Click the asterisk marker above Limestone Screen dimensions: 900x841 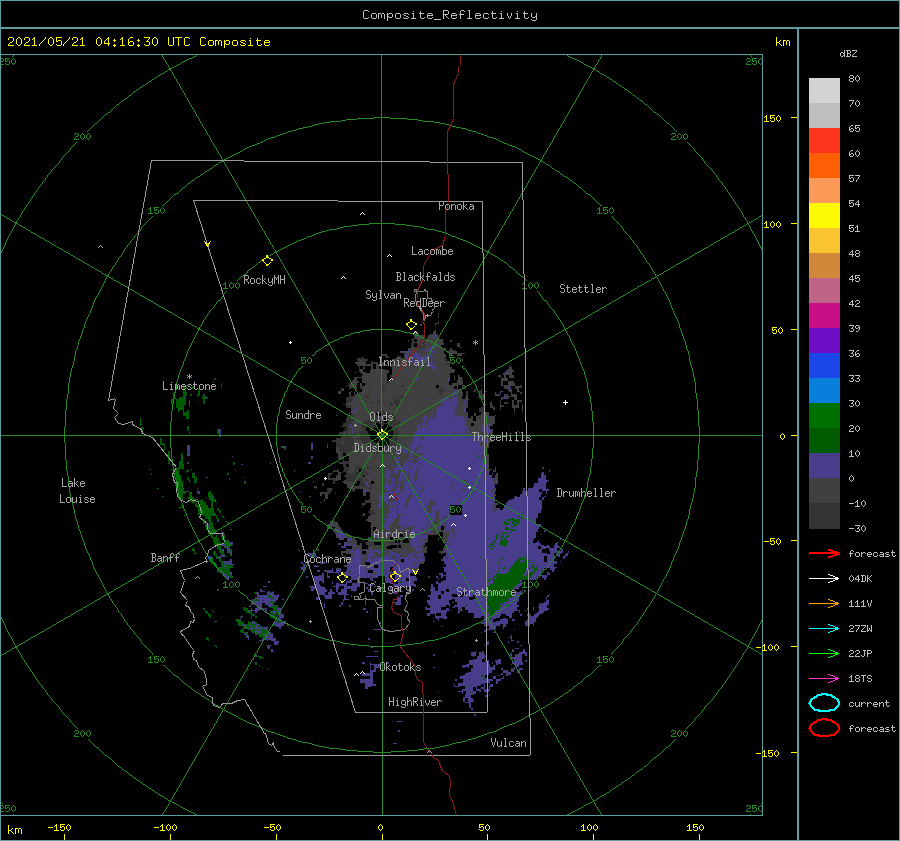[x=189, y=377]
